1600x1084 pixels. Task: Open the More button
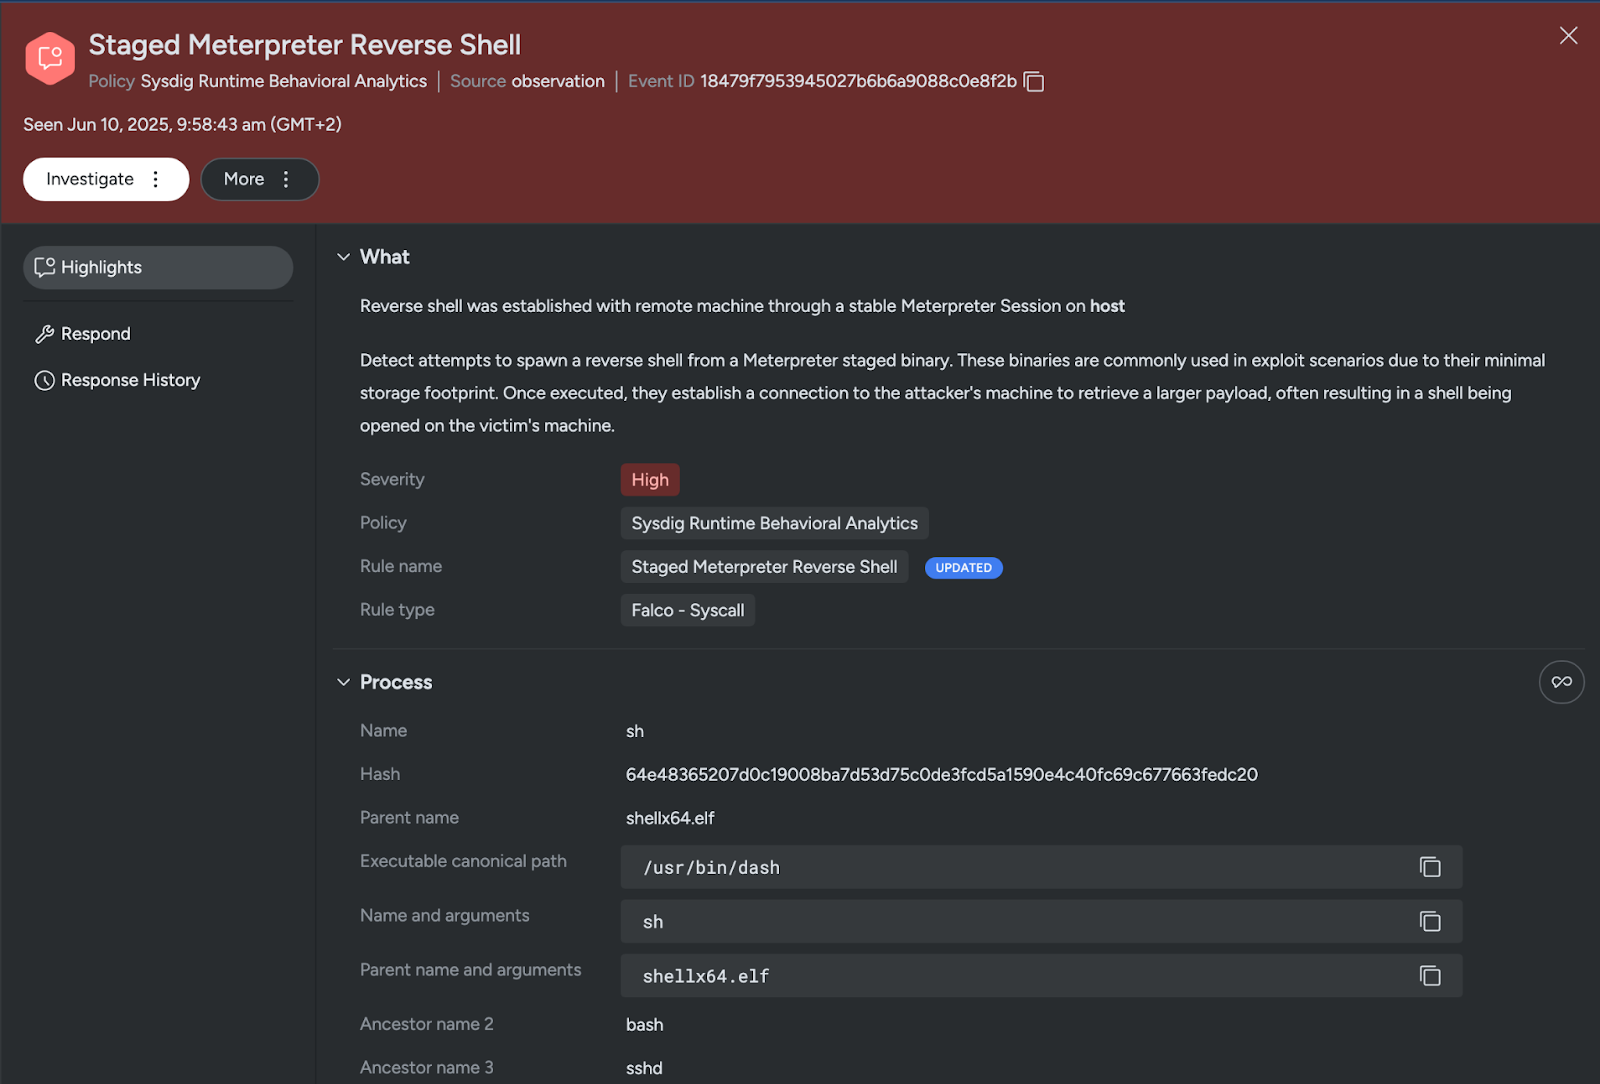260,179
